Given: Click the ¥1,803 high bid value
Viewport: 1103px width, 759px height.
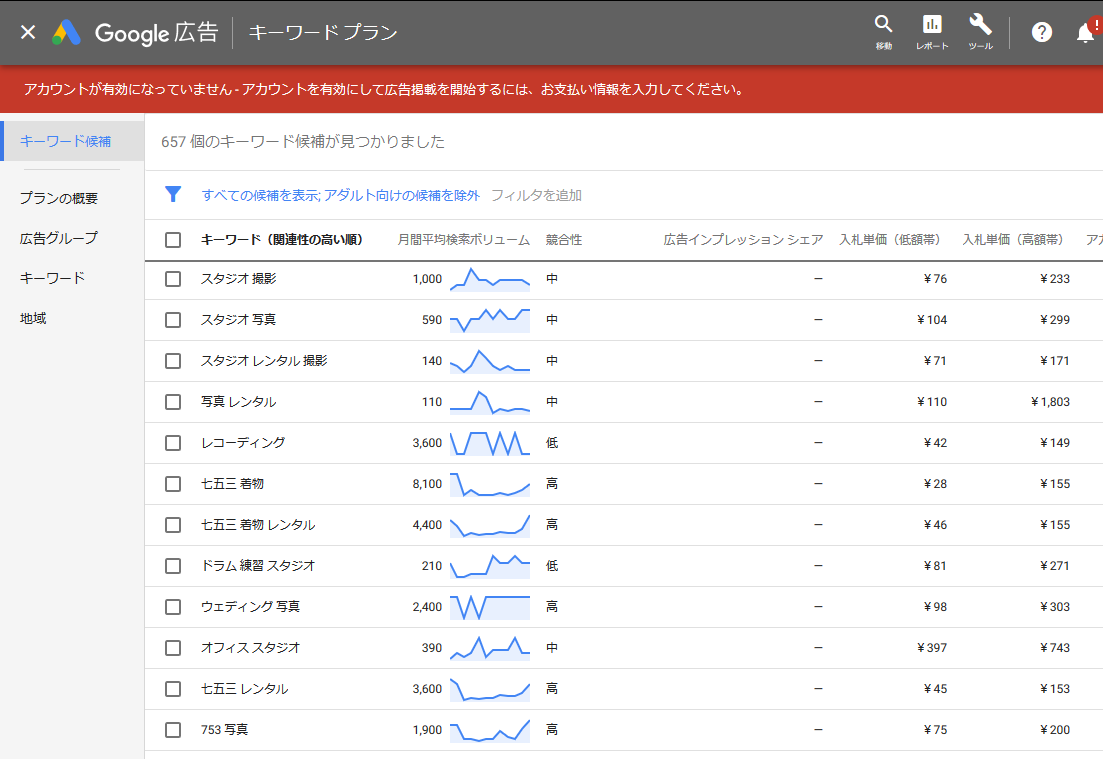Looking at the screenshot, I should [1050, 402].
